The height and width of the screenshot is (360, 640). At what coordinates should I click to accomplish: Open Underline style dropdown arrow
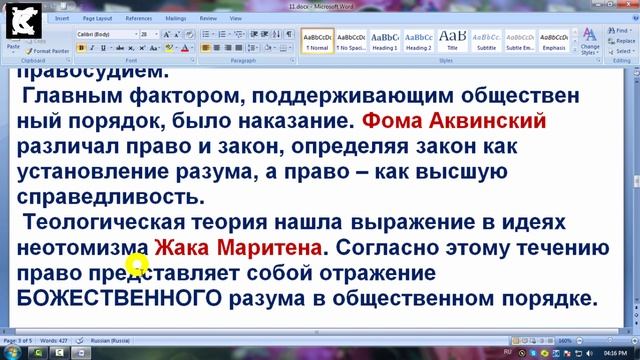[x=110, y=48]
